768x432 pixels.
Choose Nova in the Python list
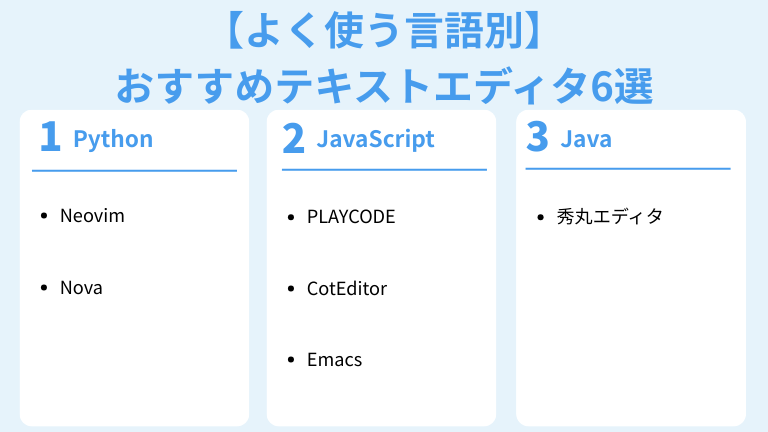click(81, 288)
